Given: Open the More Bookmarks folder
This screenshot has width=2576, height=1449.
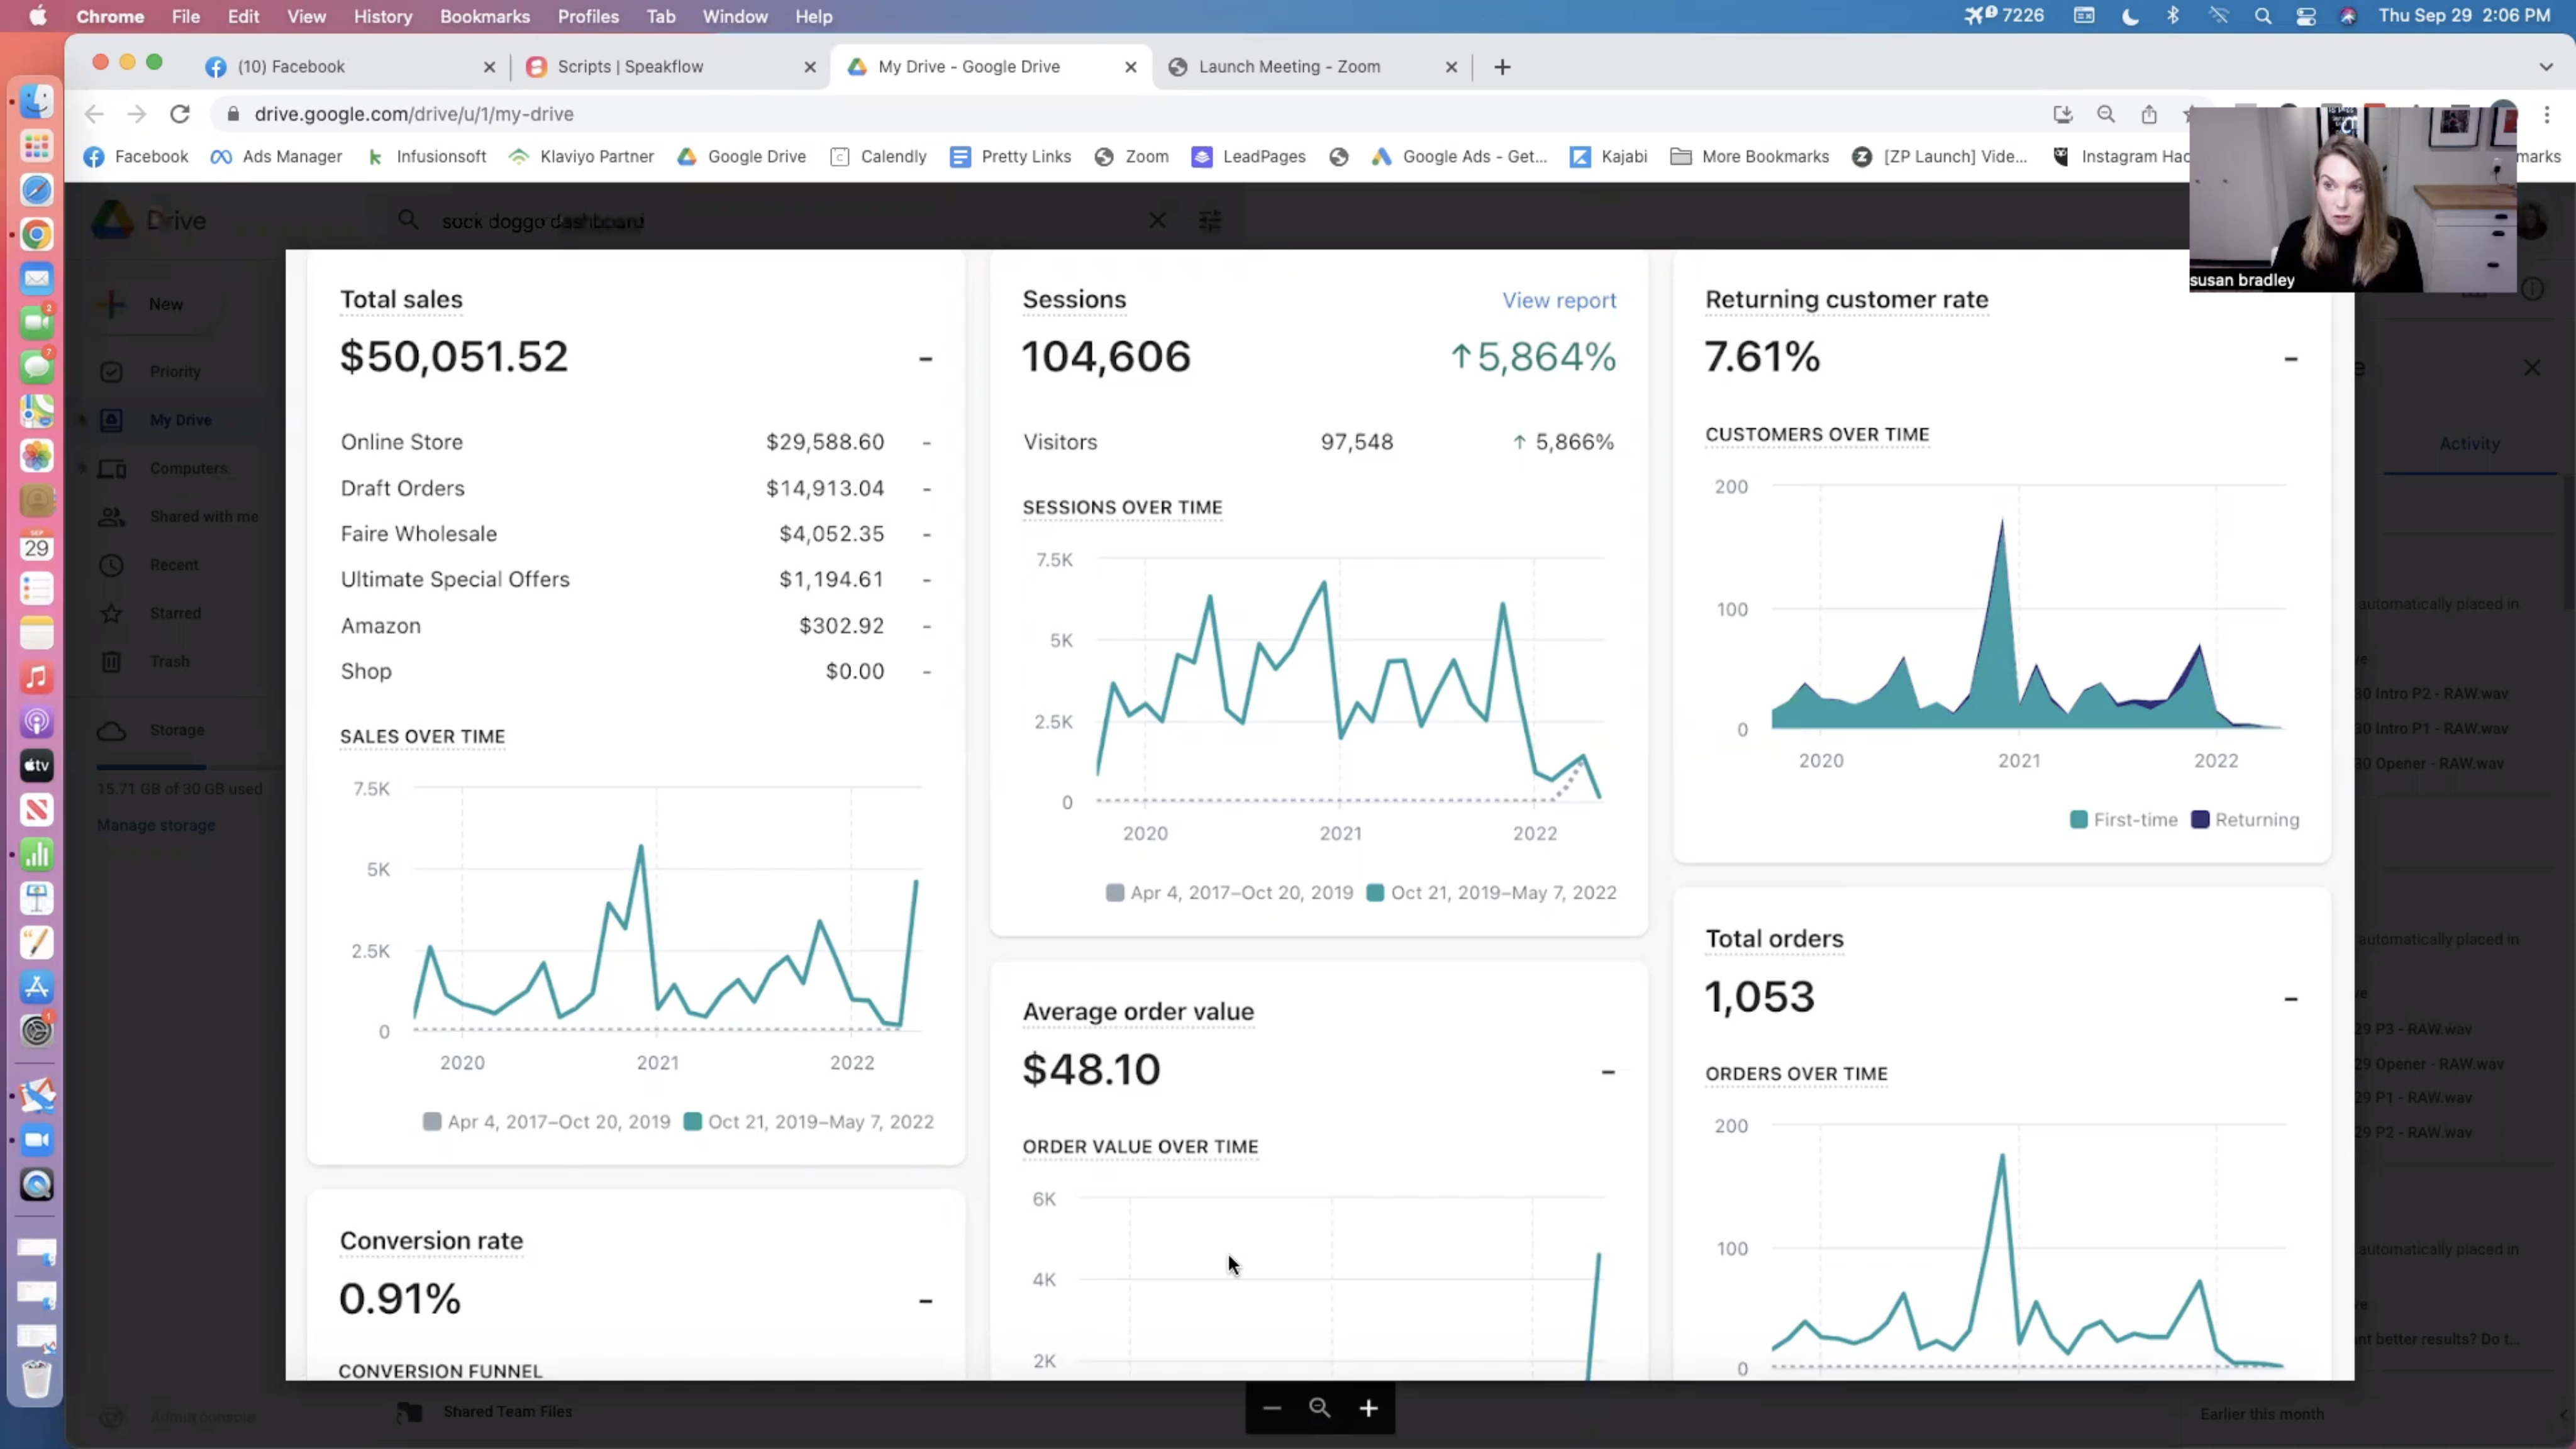Looking at the screenshot, I should tap(1750, 156).
